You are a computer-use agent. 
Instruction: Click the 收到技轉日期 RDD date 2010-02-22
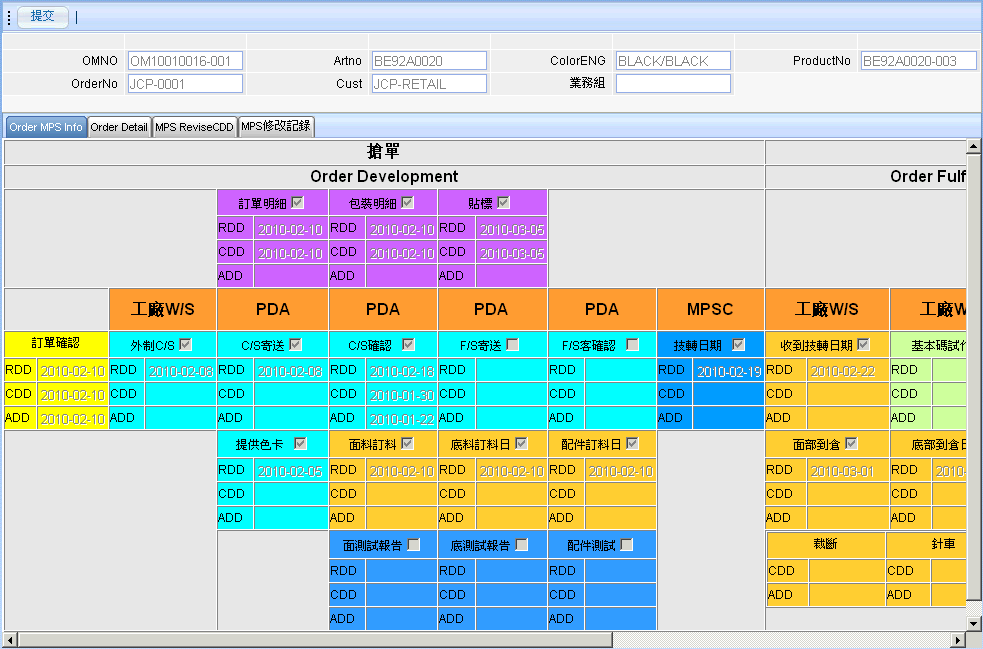[x=848, y=371]
